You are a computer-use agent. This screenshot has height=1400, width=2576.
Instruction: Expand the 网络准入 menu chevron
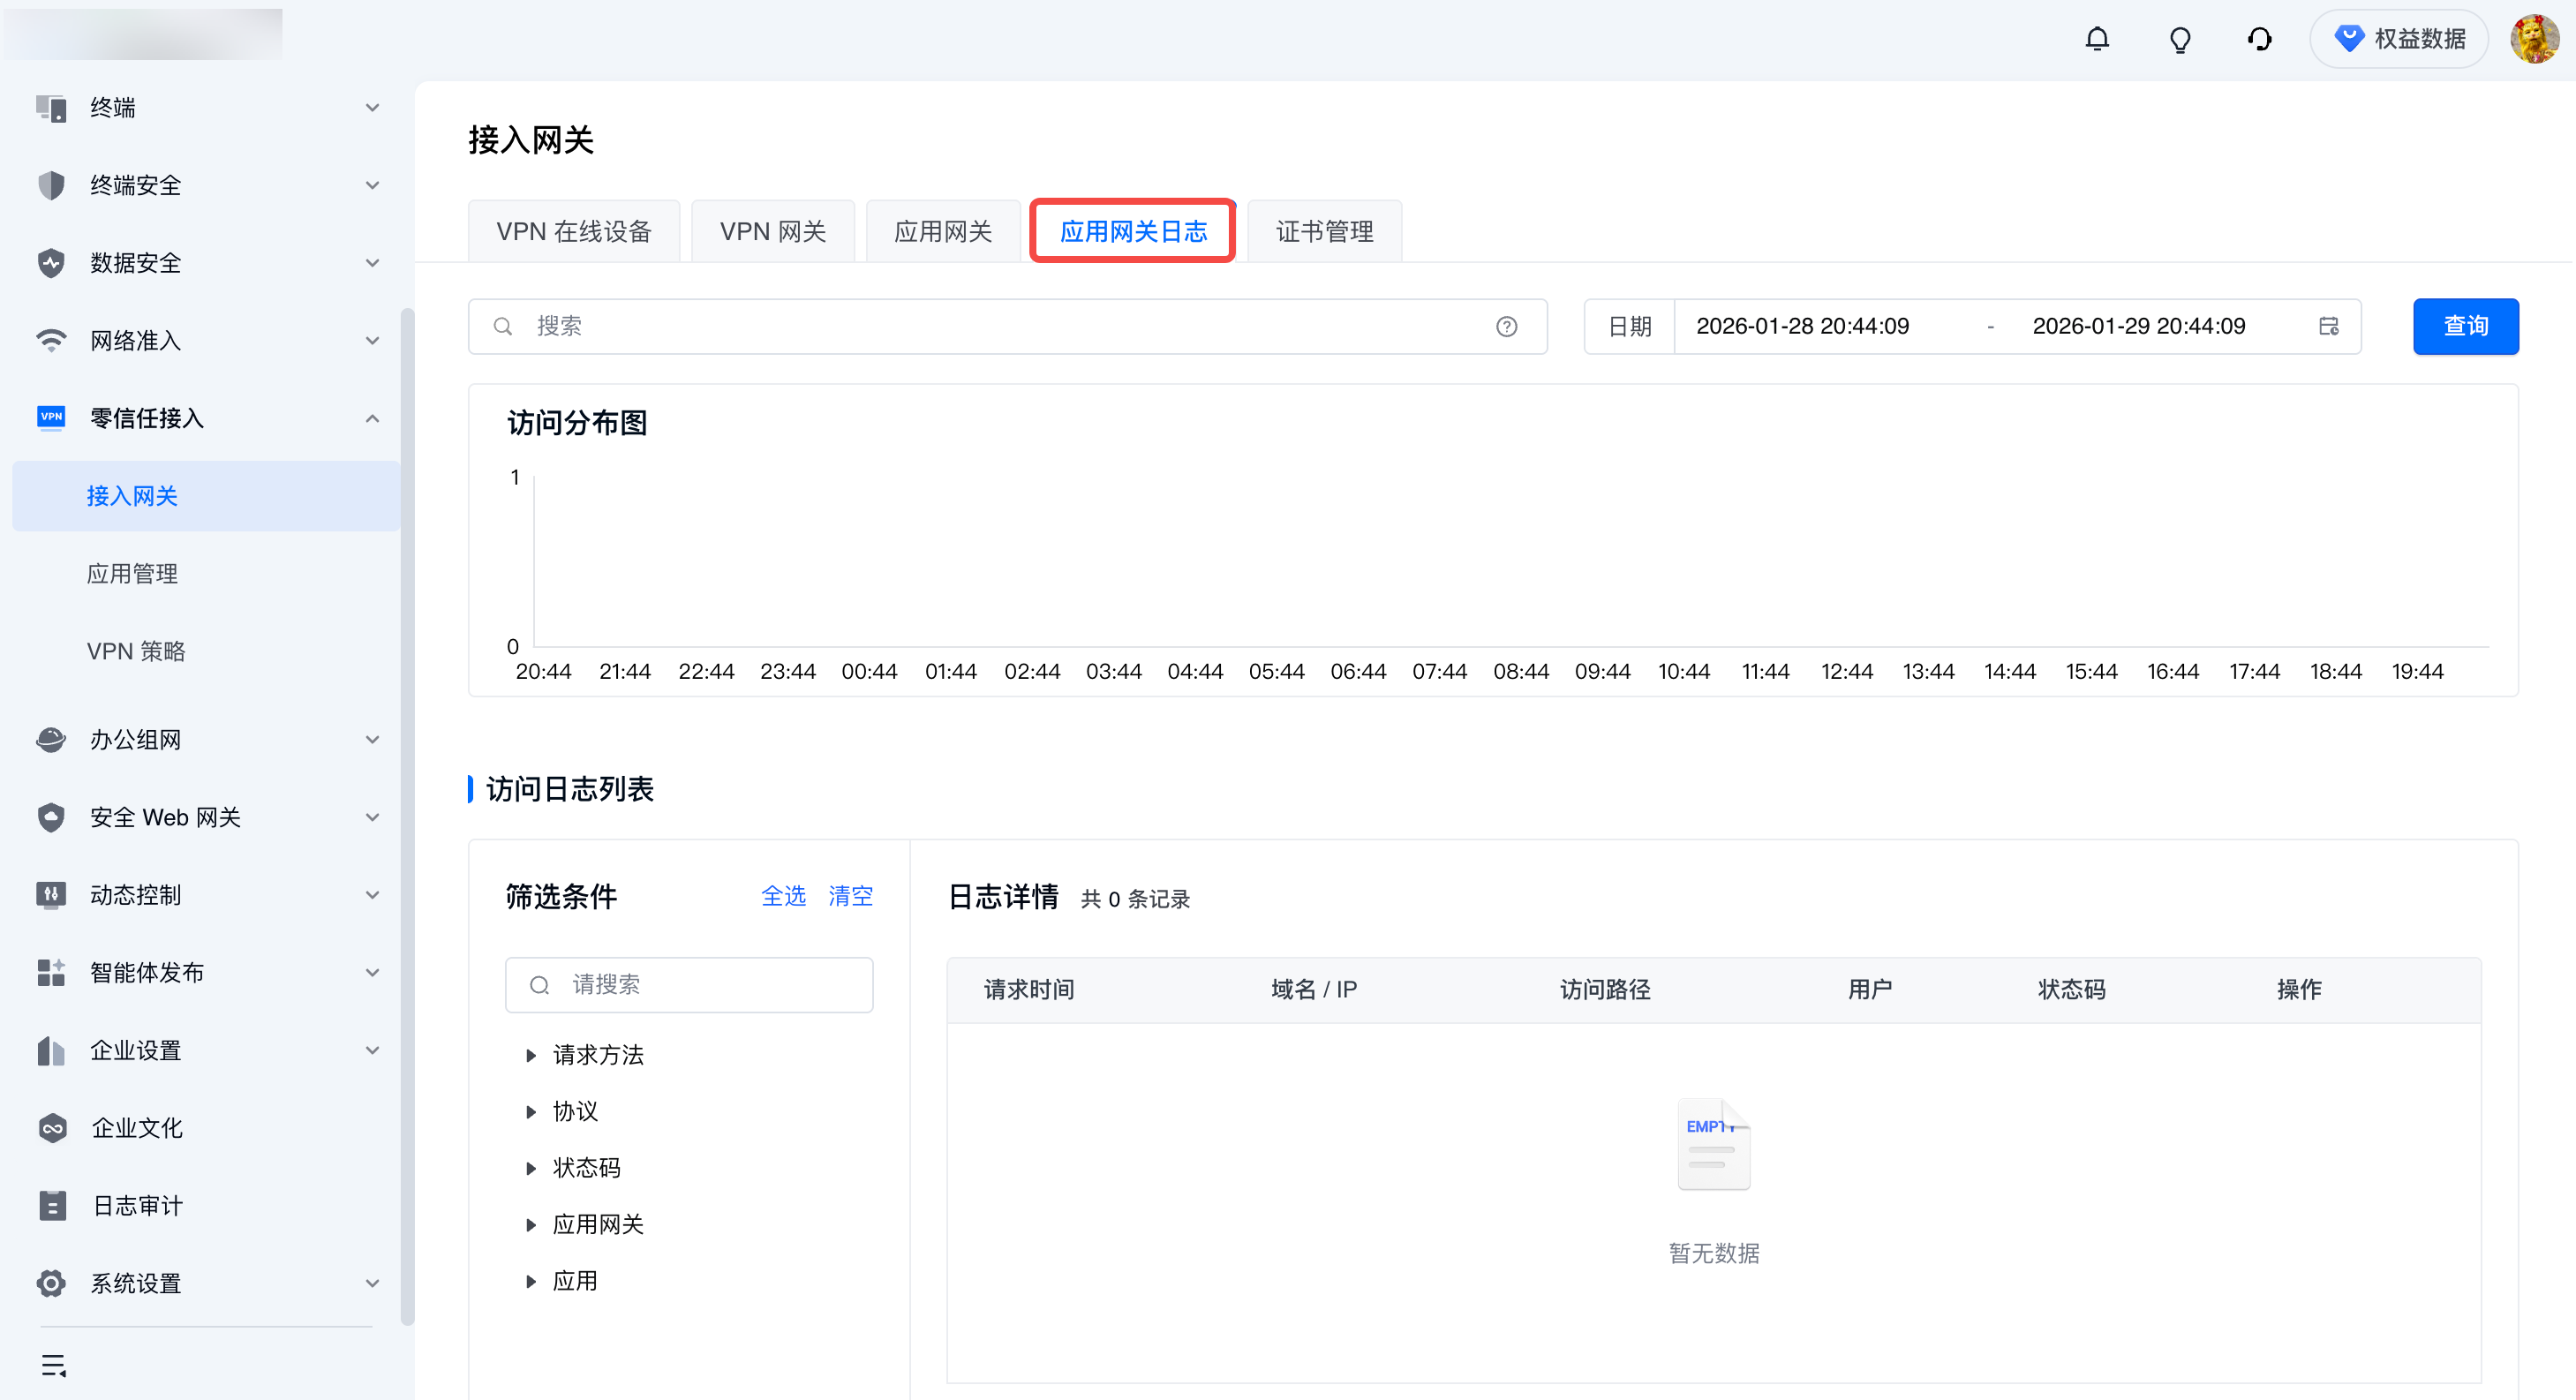(x=372, y=341)
